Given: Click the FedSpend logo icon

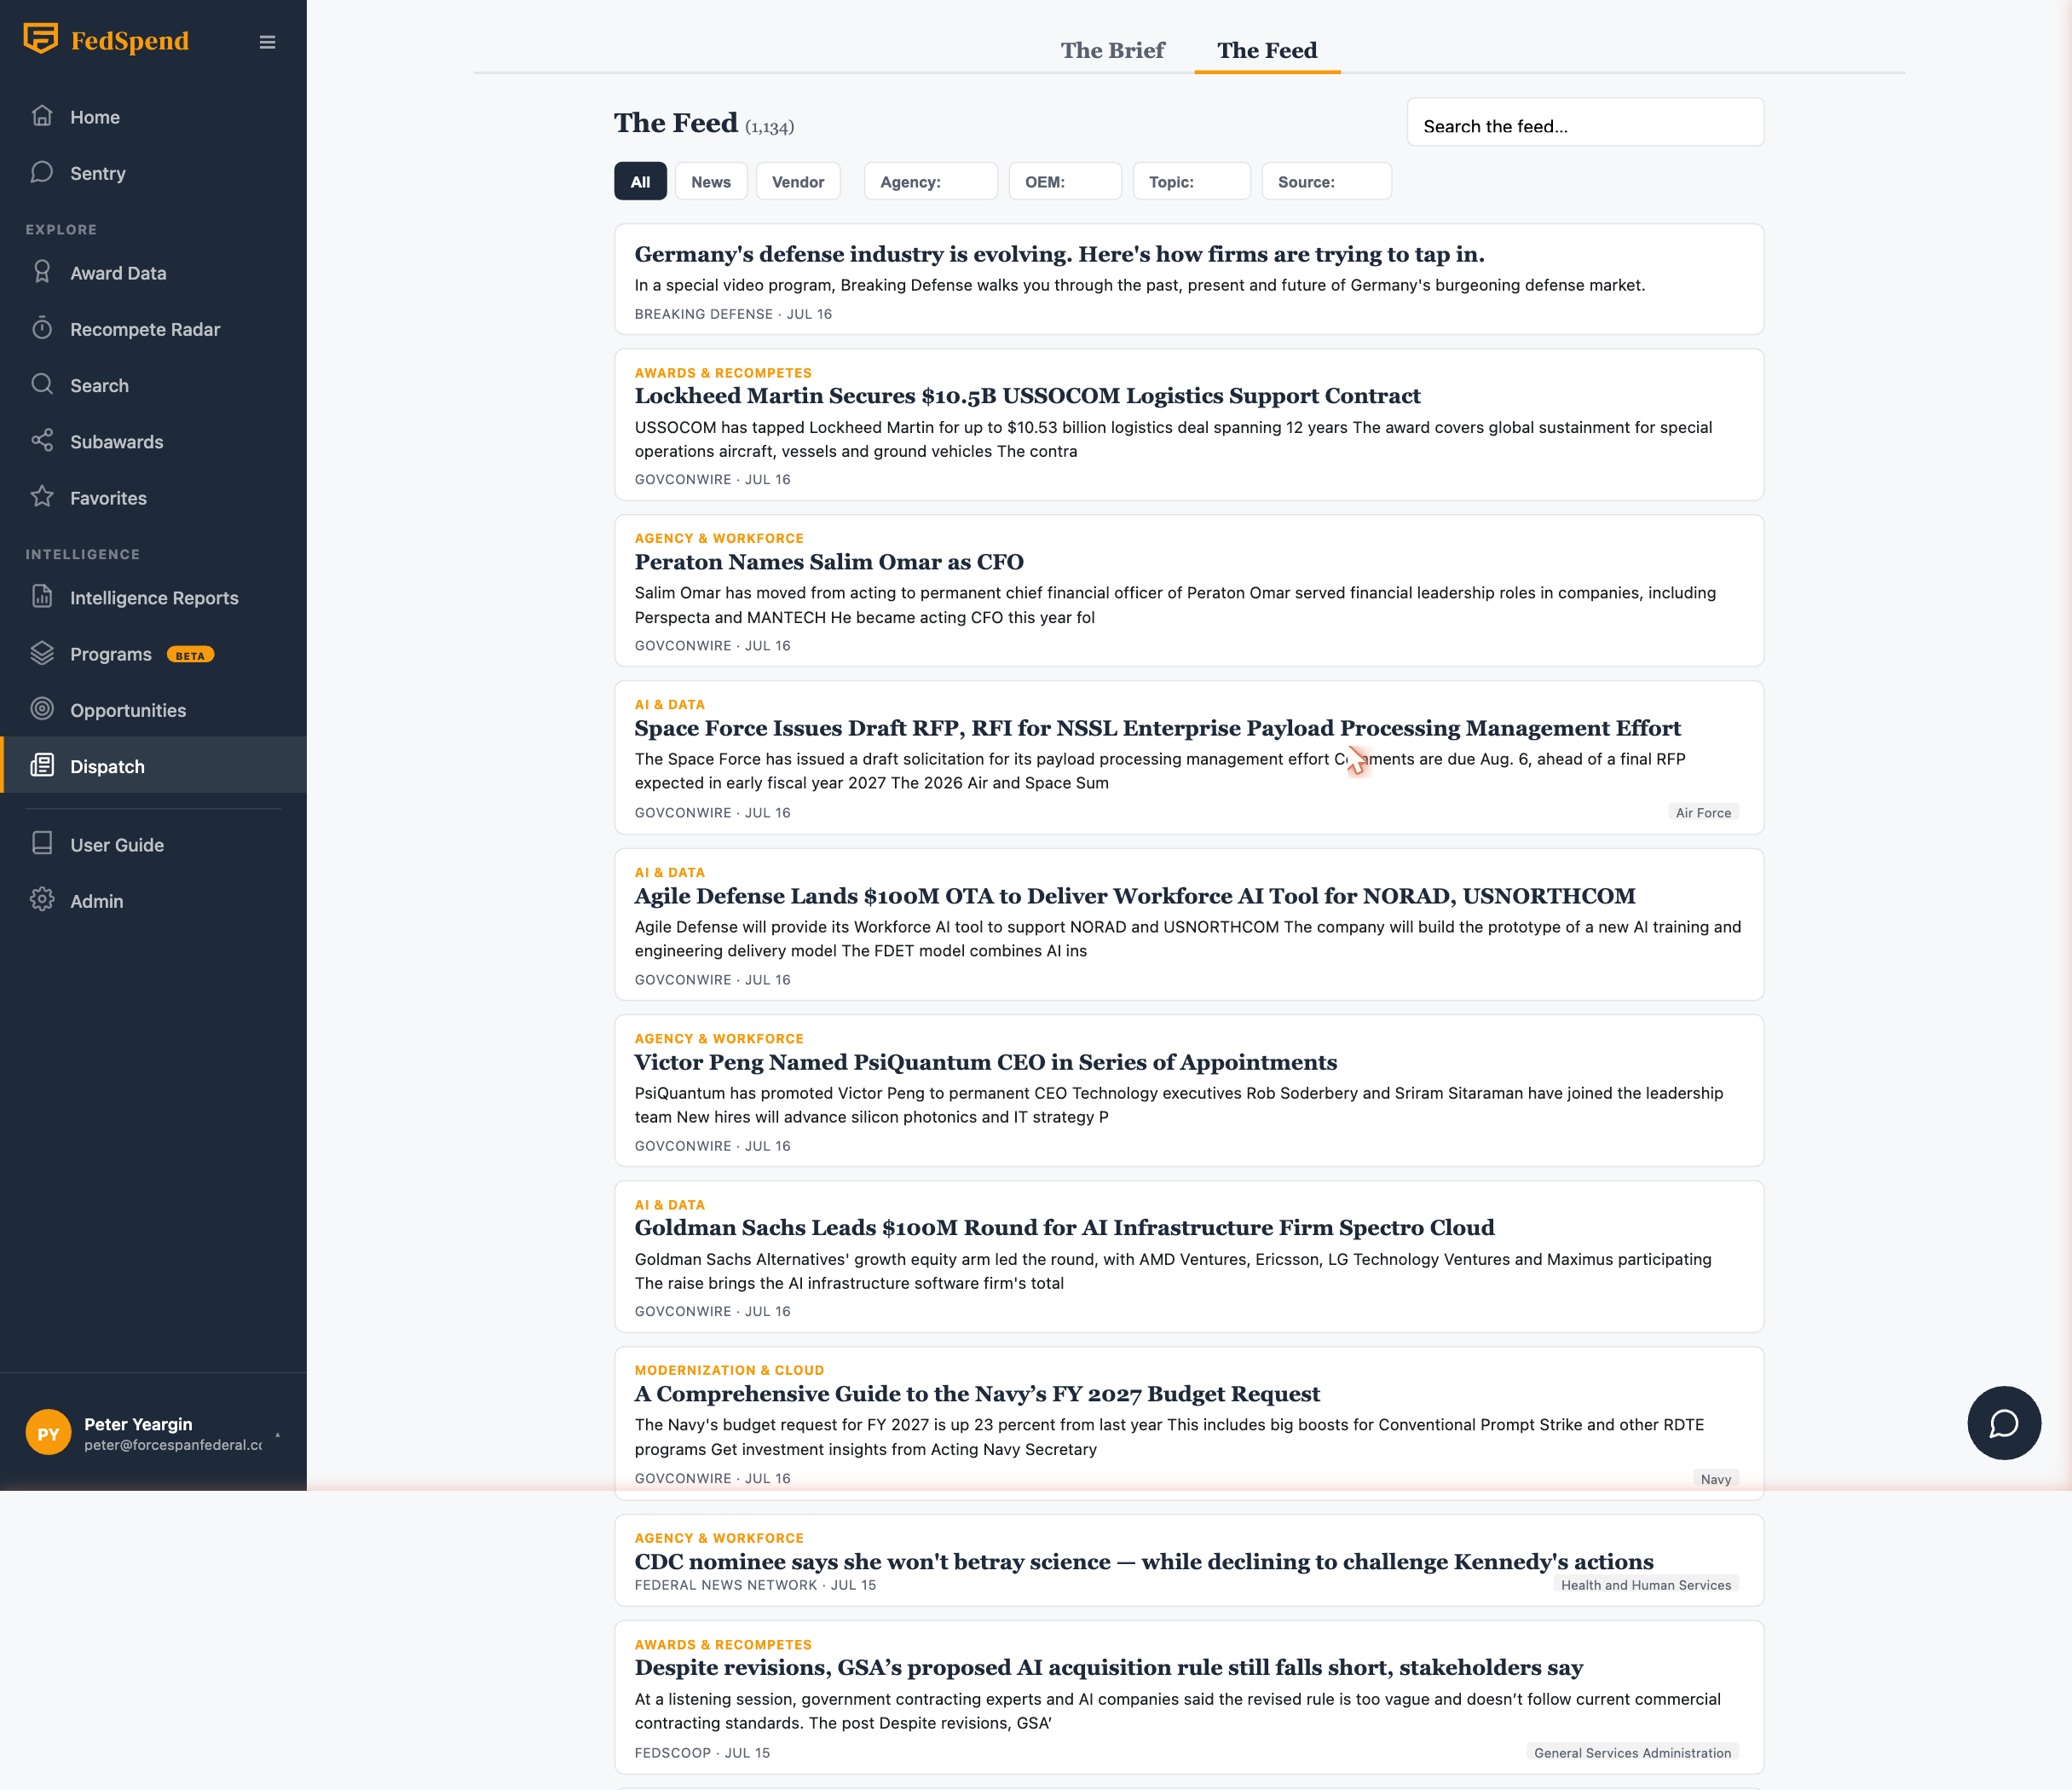Looking at the screenshot, I should click(x=41, y=39).
